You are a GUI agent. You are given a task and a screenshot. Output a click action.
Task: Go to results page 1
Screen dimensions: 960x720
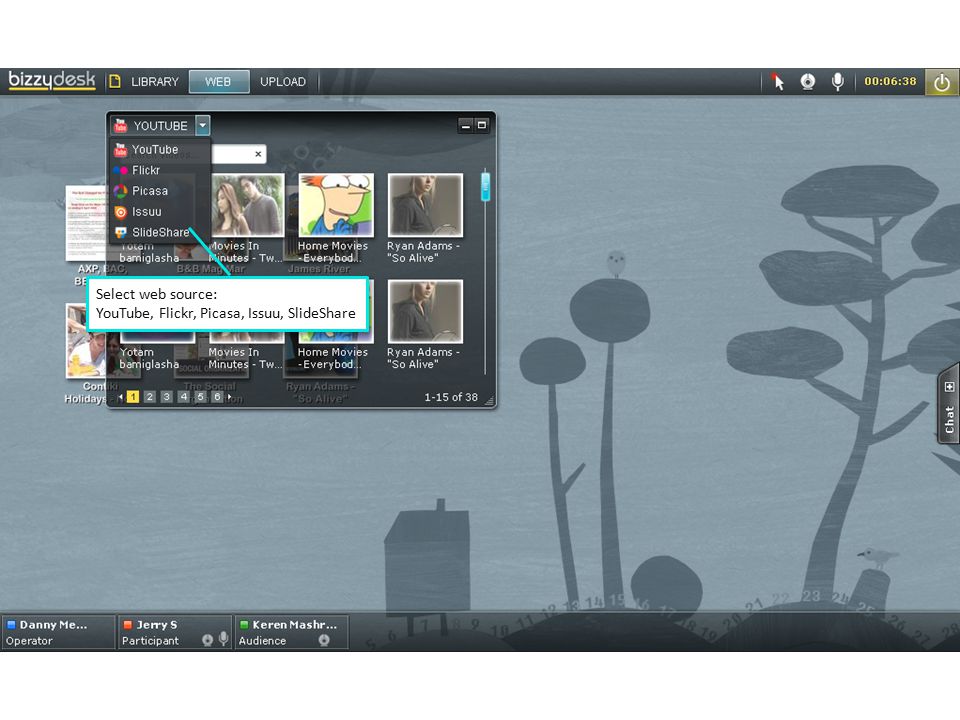[x=133, y=397]
